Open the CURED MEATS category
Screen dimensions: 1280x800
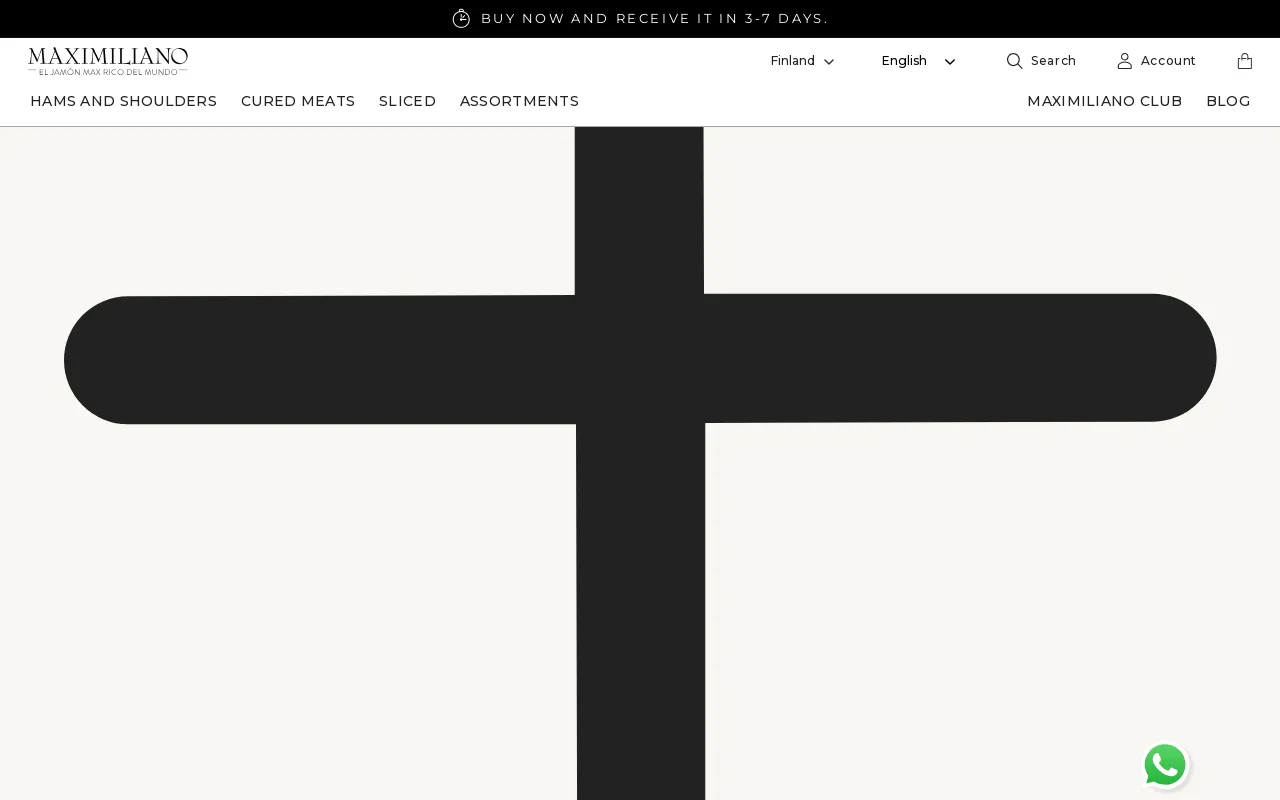pyautogui.click(x=298, y=101)
